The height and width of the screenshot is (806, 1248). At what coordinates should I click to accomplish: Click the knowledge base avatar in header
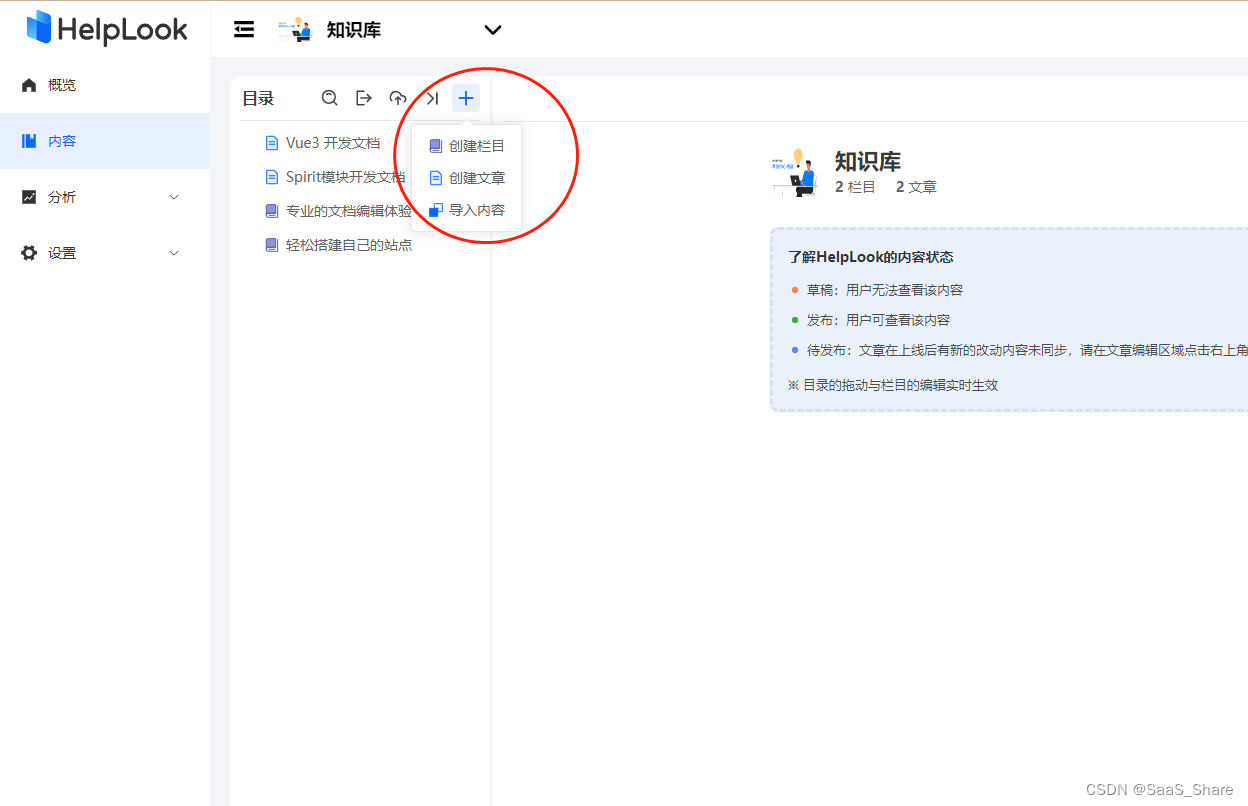click(x=295, y=30)
